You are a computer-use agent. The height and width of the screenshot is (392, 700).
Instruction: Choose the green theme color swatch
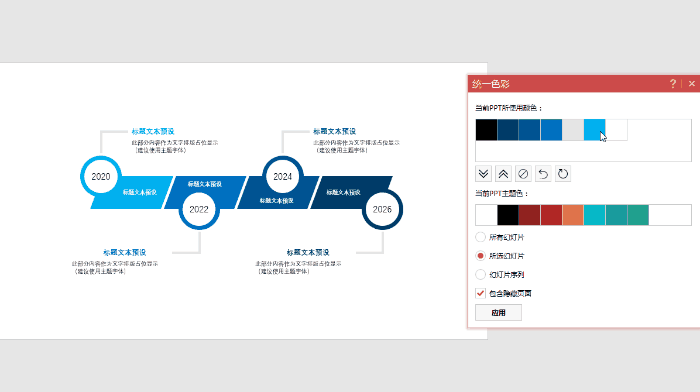point(638,215)
